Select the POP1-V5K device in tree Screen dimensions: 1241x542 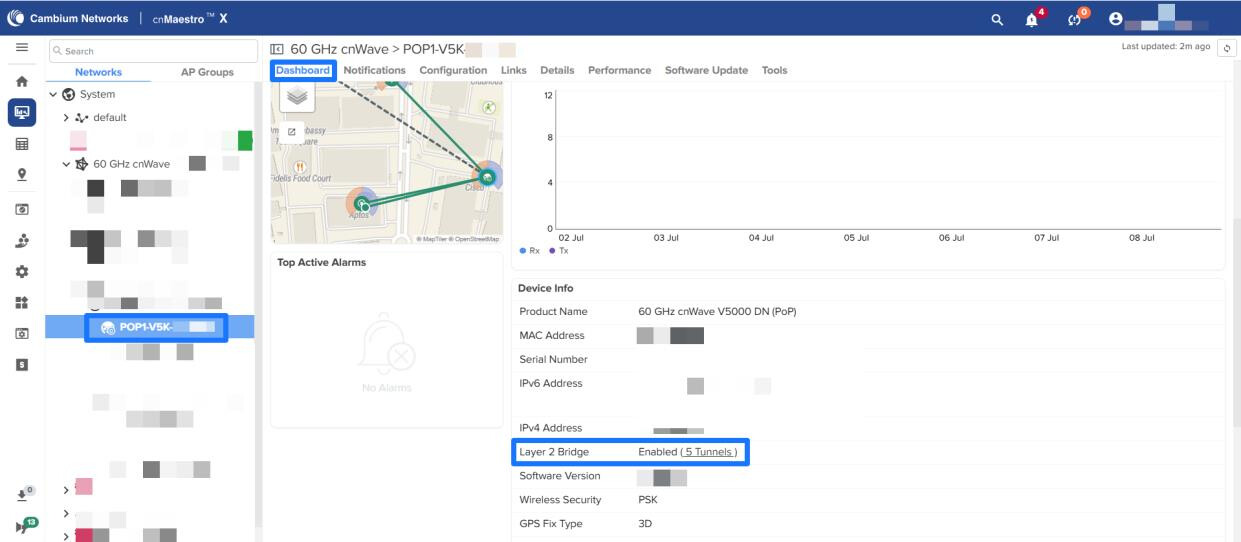[x=153, y=328]
